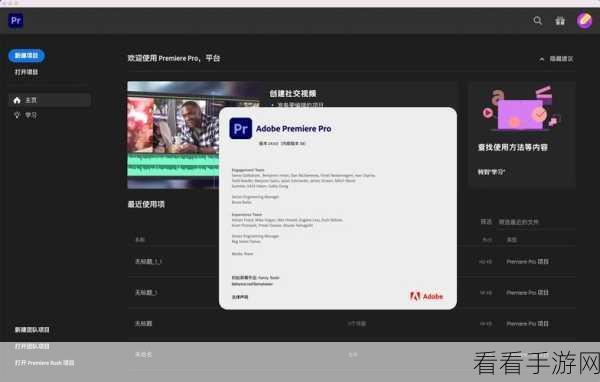This screenshot has height=382, width=600.
Task: Open the 创建社交视频 video thumbnail
Action: [x=173, y=135]
